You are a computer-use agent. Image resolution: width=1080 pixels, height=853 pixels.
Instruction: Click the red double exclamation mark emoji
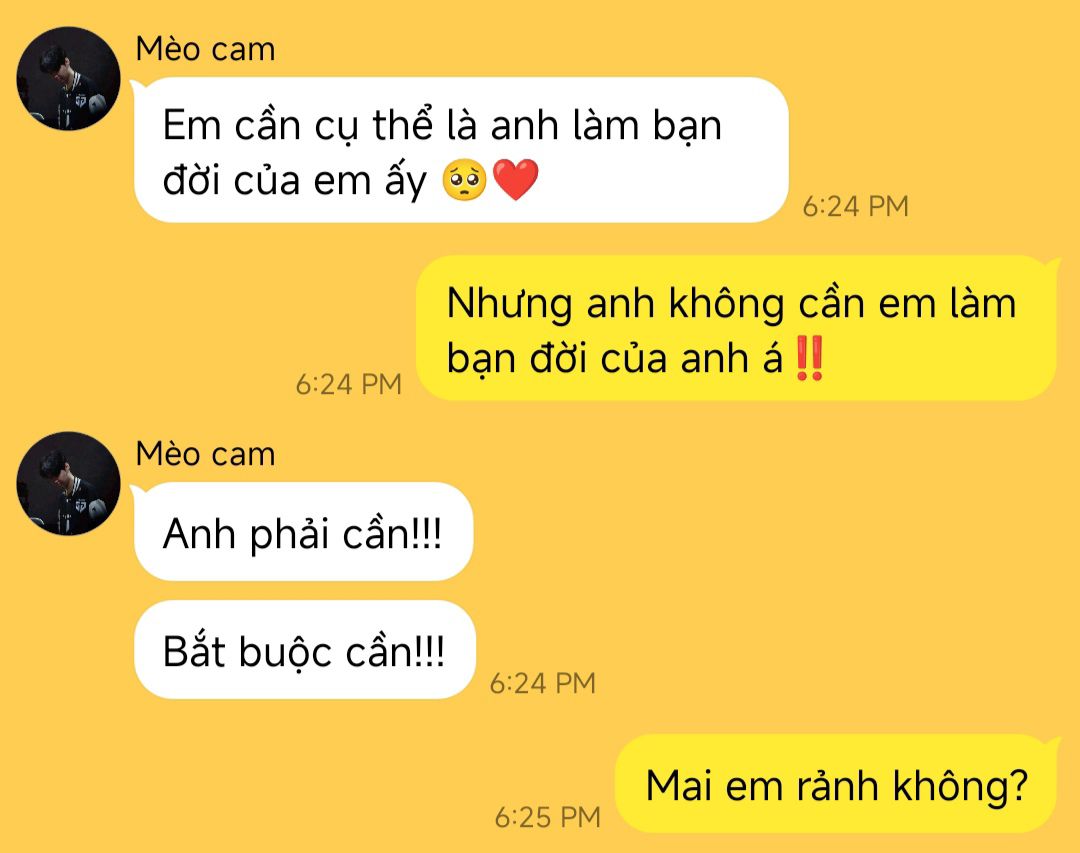[809, 358]
